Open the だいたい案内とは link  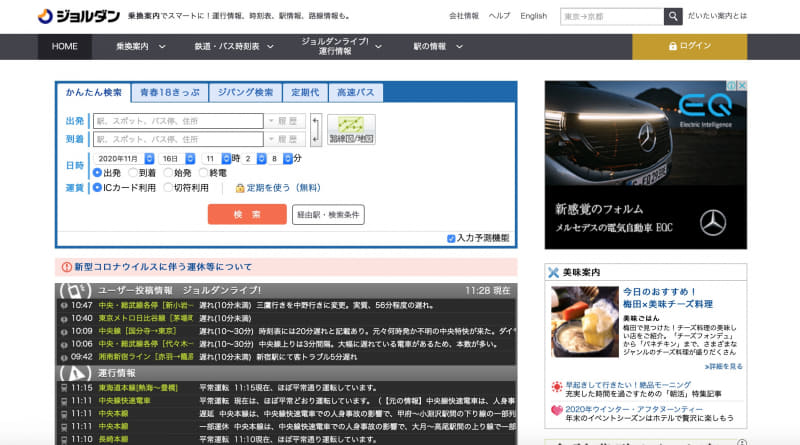coord(717,16)
